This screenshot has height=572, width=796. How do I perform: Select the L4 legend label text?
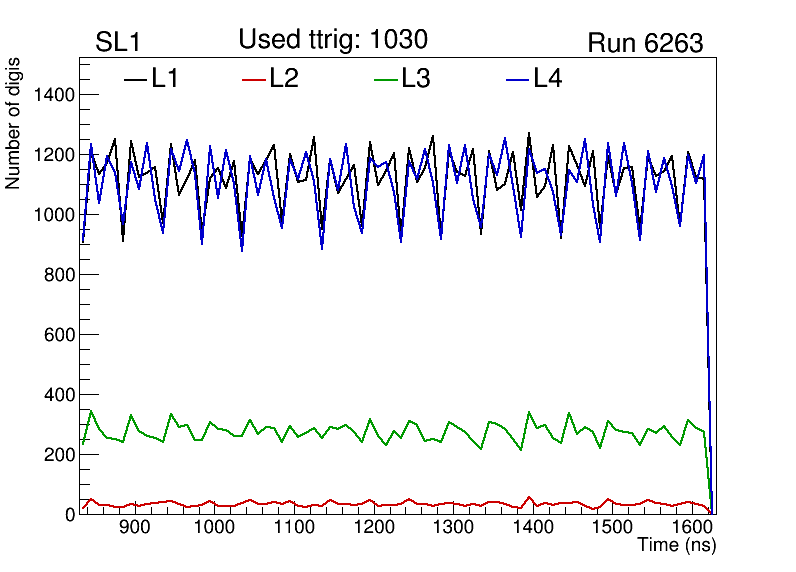tap(548, 79)
